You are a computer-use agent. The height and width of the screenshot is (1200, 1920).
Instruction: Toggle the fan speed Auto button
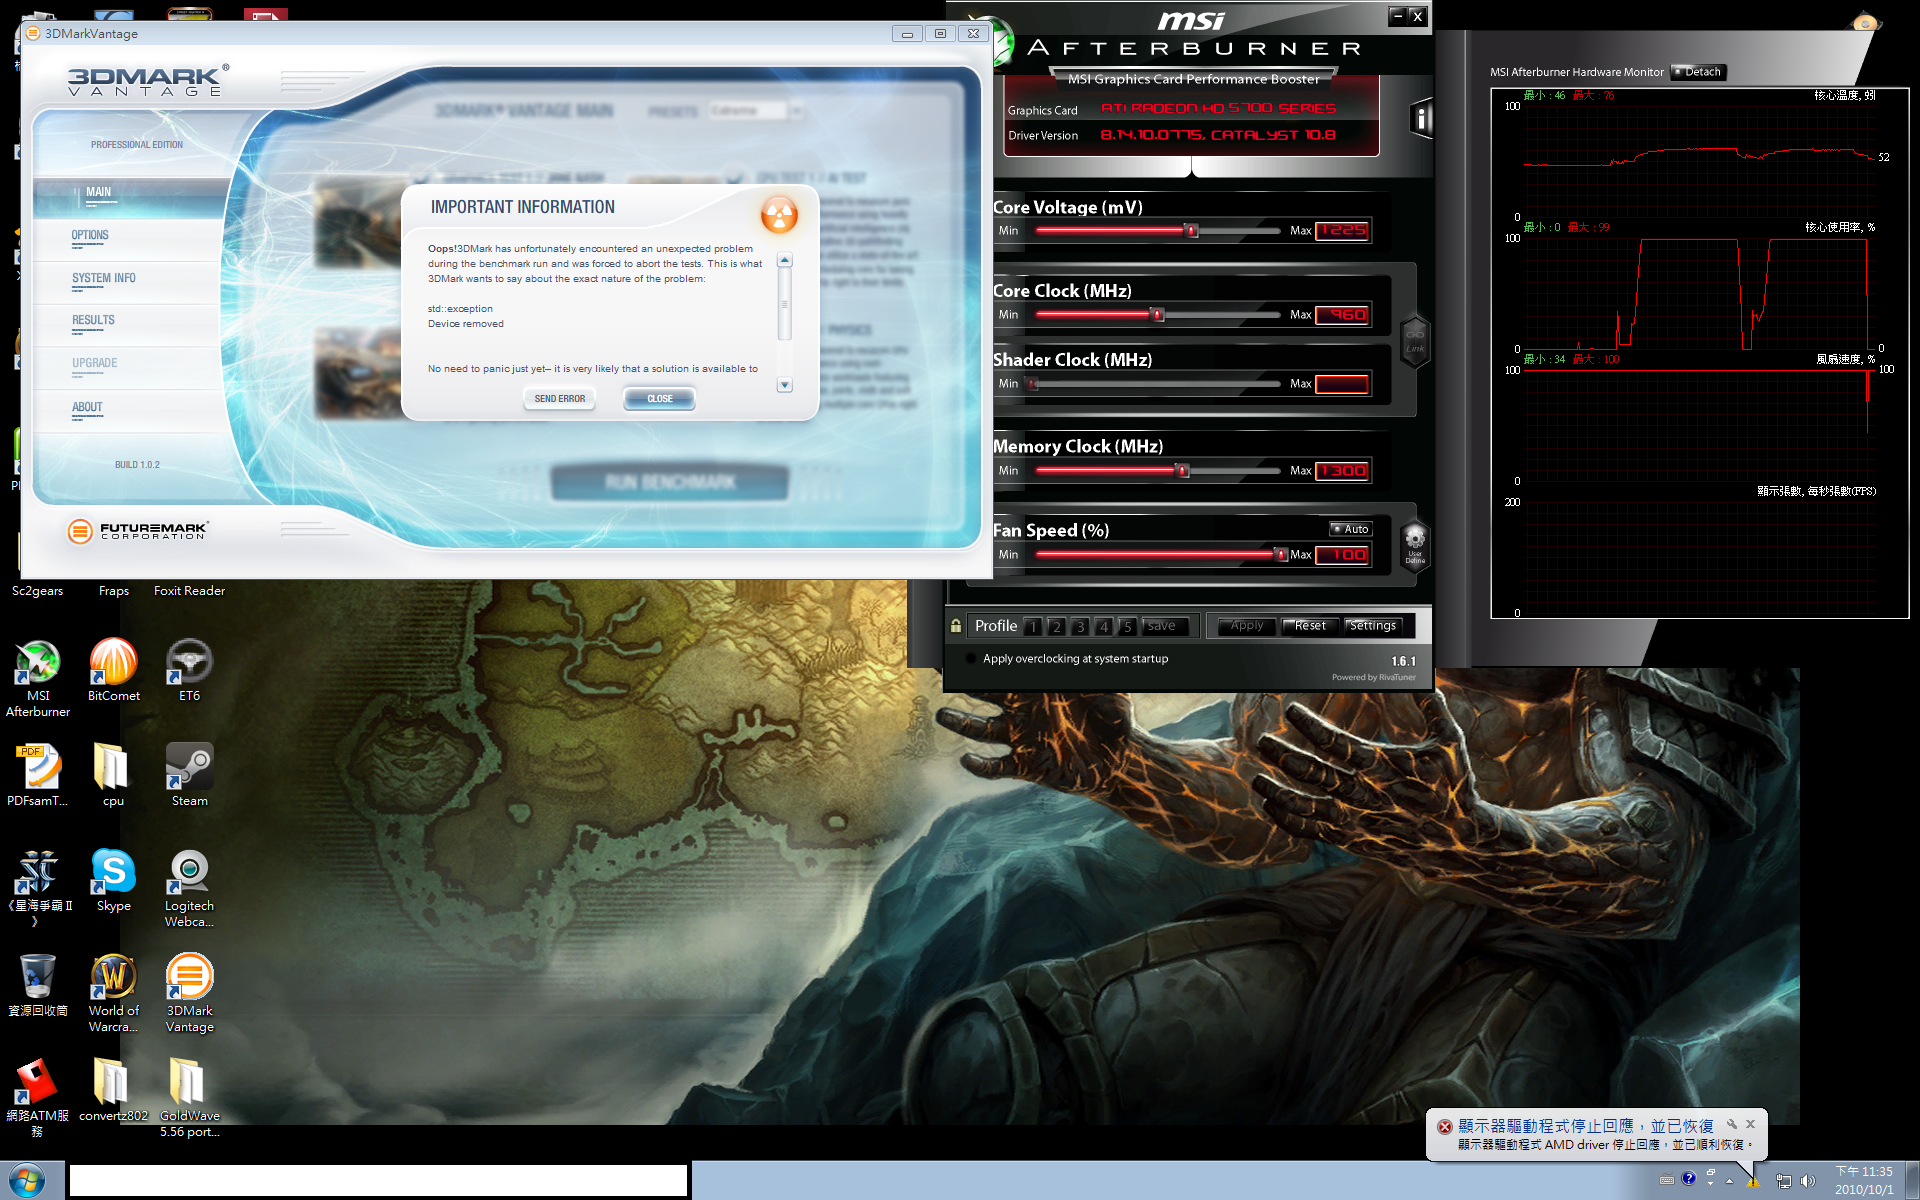click(x=1351, y=529)
